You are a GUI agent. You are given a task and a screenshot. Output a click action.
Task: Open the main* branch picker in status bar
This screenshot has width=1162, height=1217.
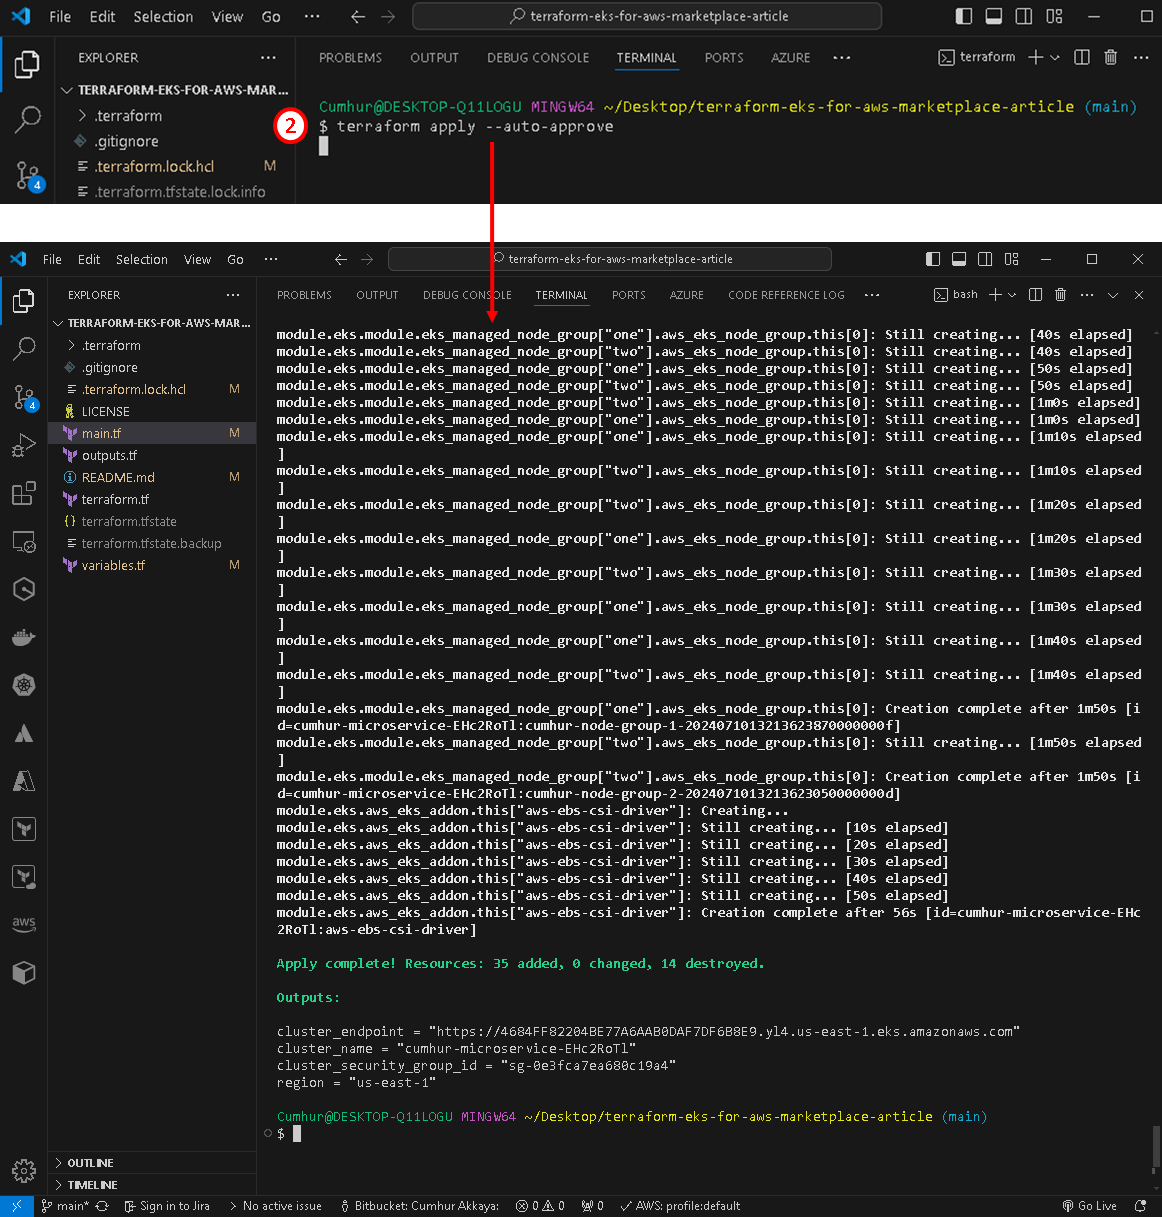[65, 1206]
